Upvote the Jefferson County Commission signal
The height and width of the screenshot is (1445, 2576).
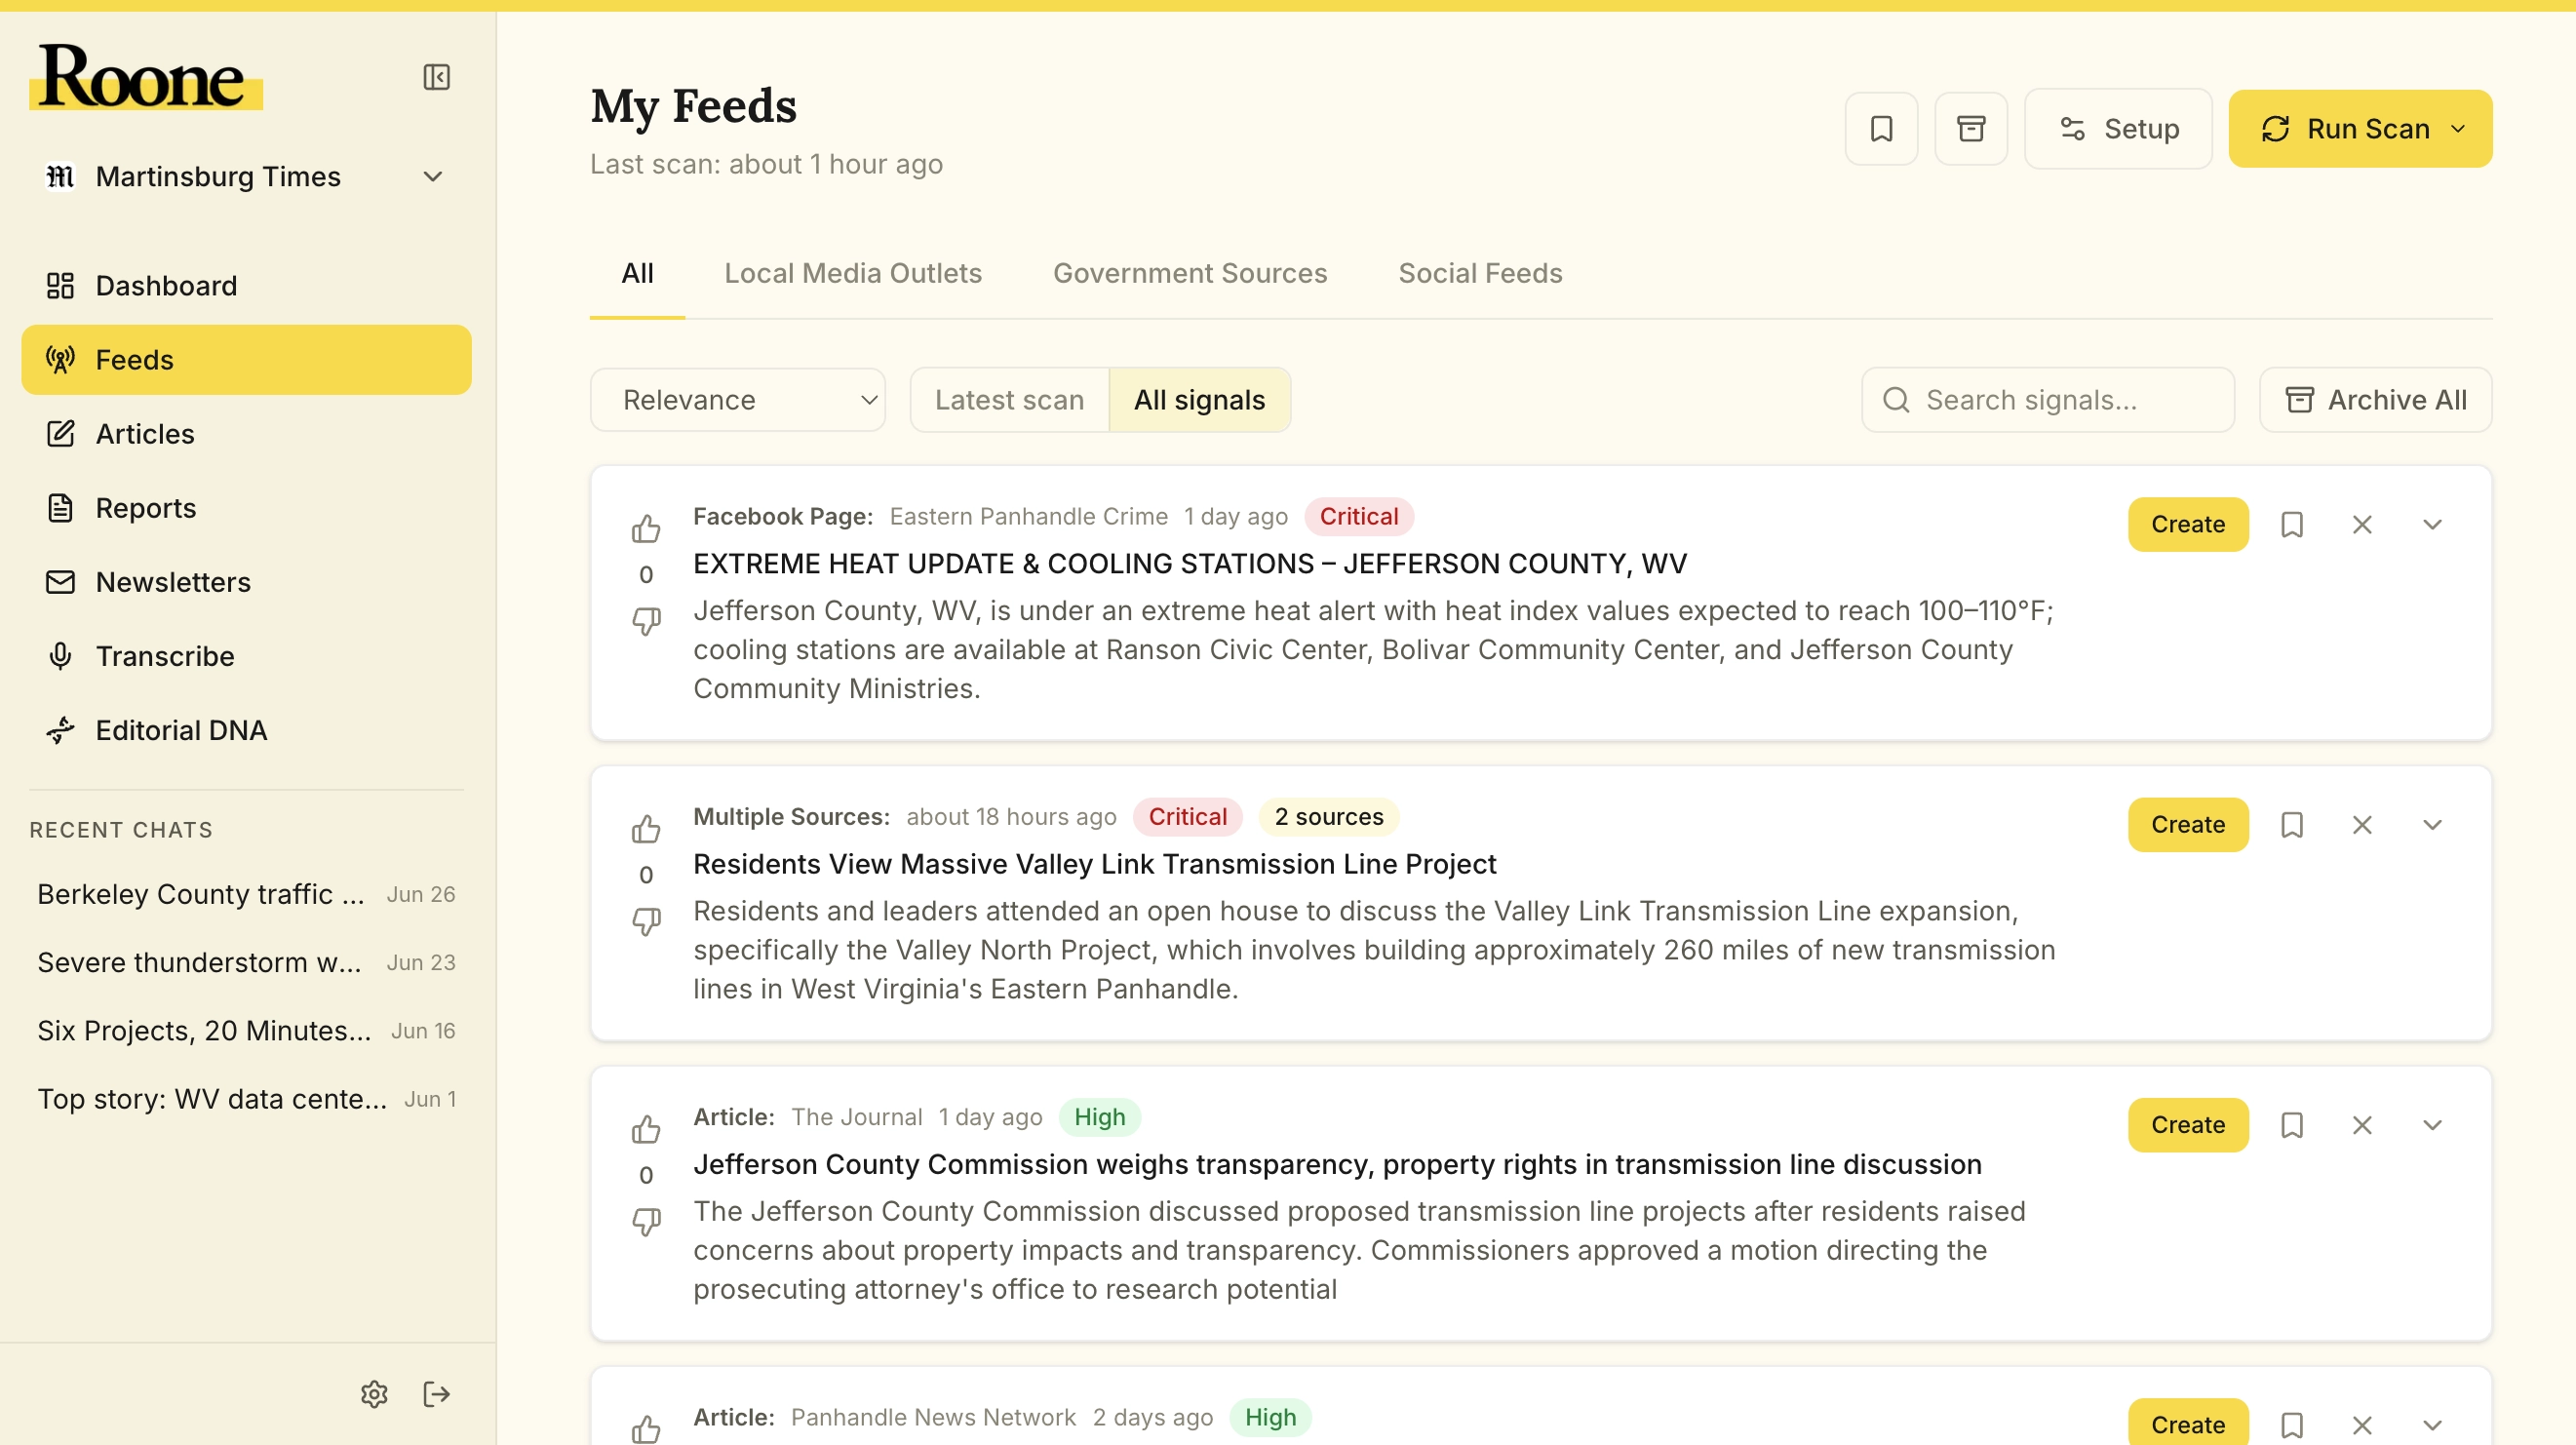click(646, 1130)
